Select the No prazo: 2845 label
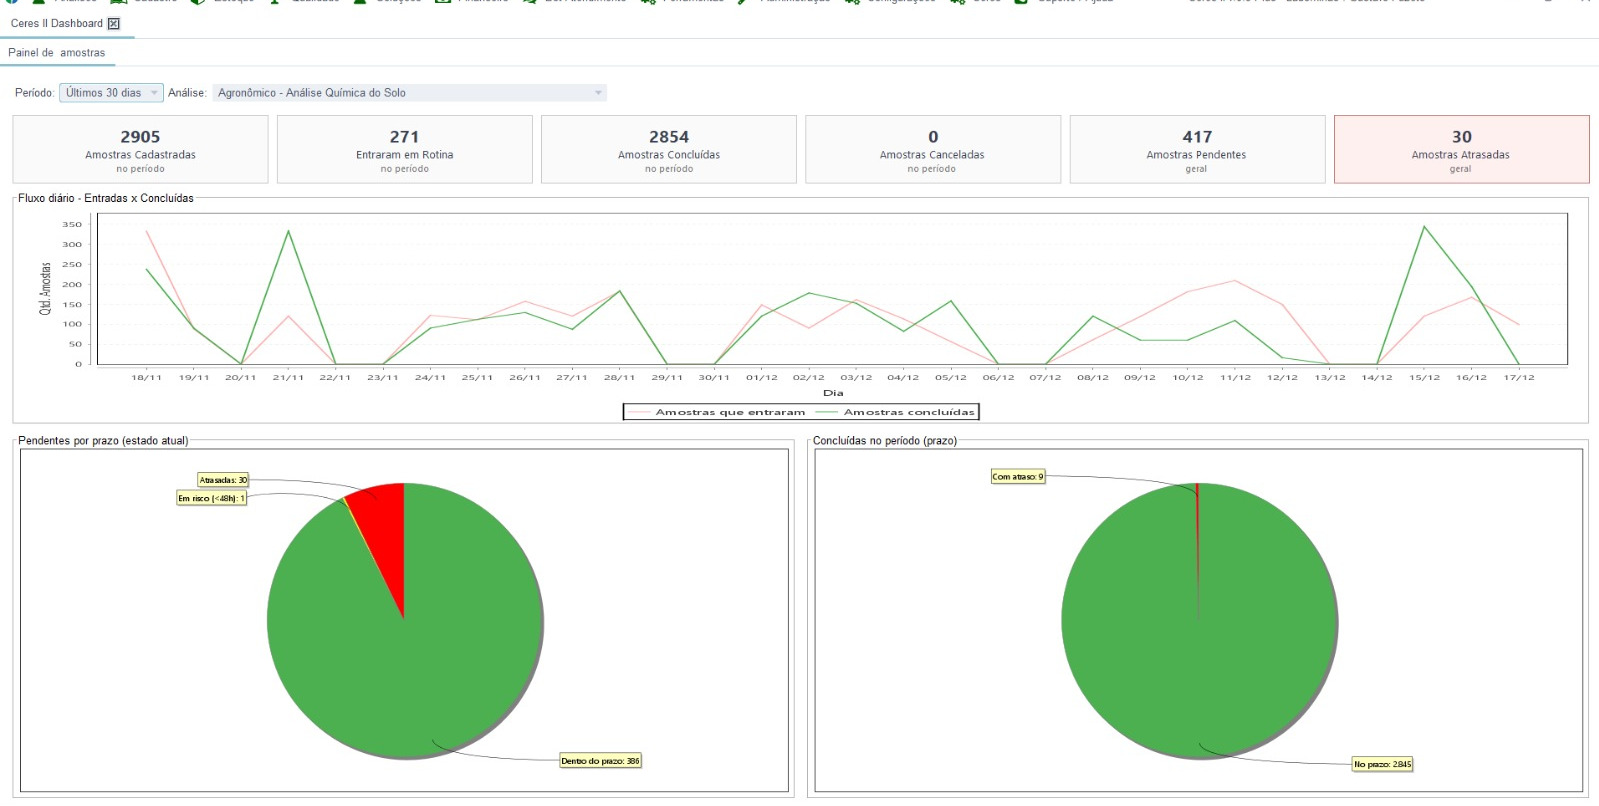This screenshot has height=806, width=1599. tap(1382, 764)
